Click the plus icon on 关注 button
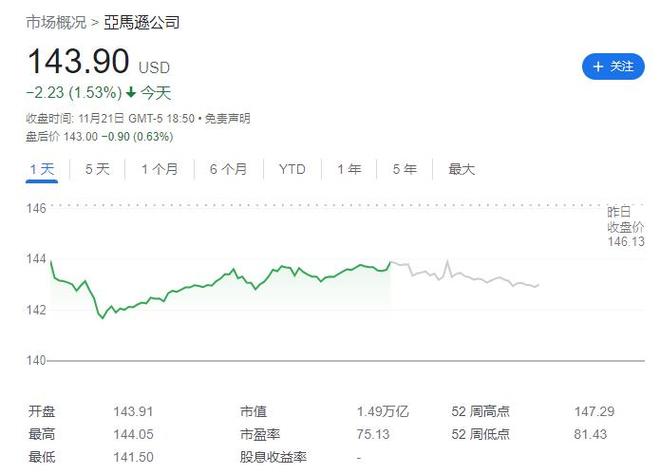The width and height of the screenshot is (660, 474). pyautogui.click(x=598, y=66)
